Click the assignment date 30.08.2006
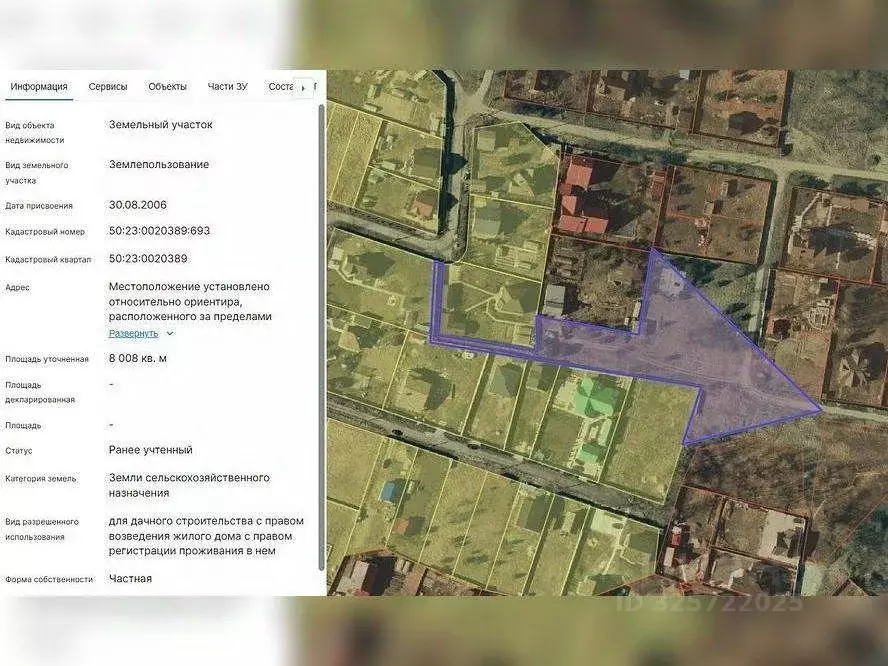The width and height of the screenshot is (888, 666). click(x=138, y=205)
